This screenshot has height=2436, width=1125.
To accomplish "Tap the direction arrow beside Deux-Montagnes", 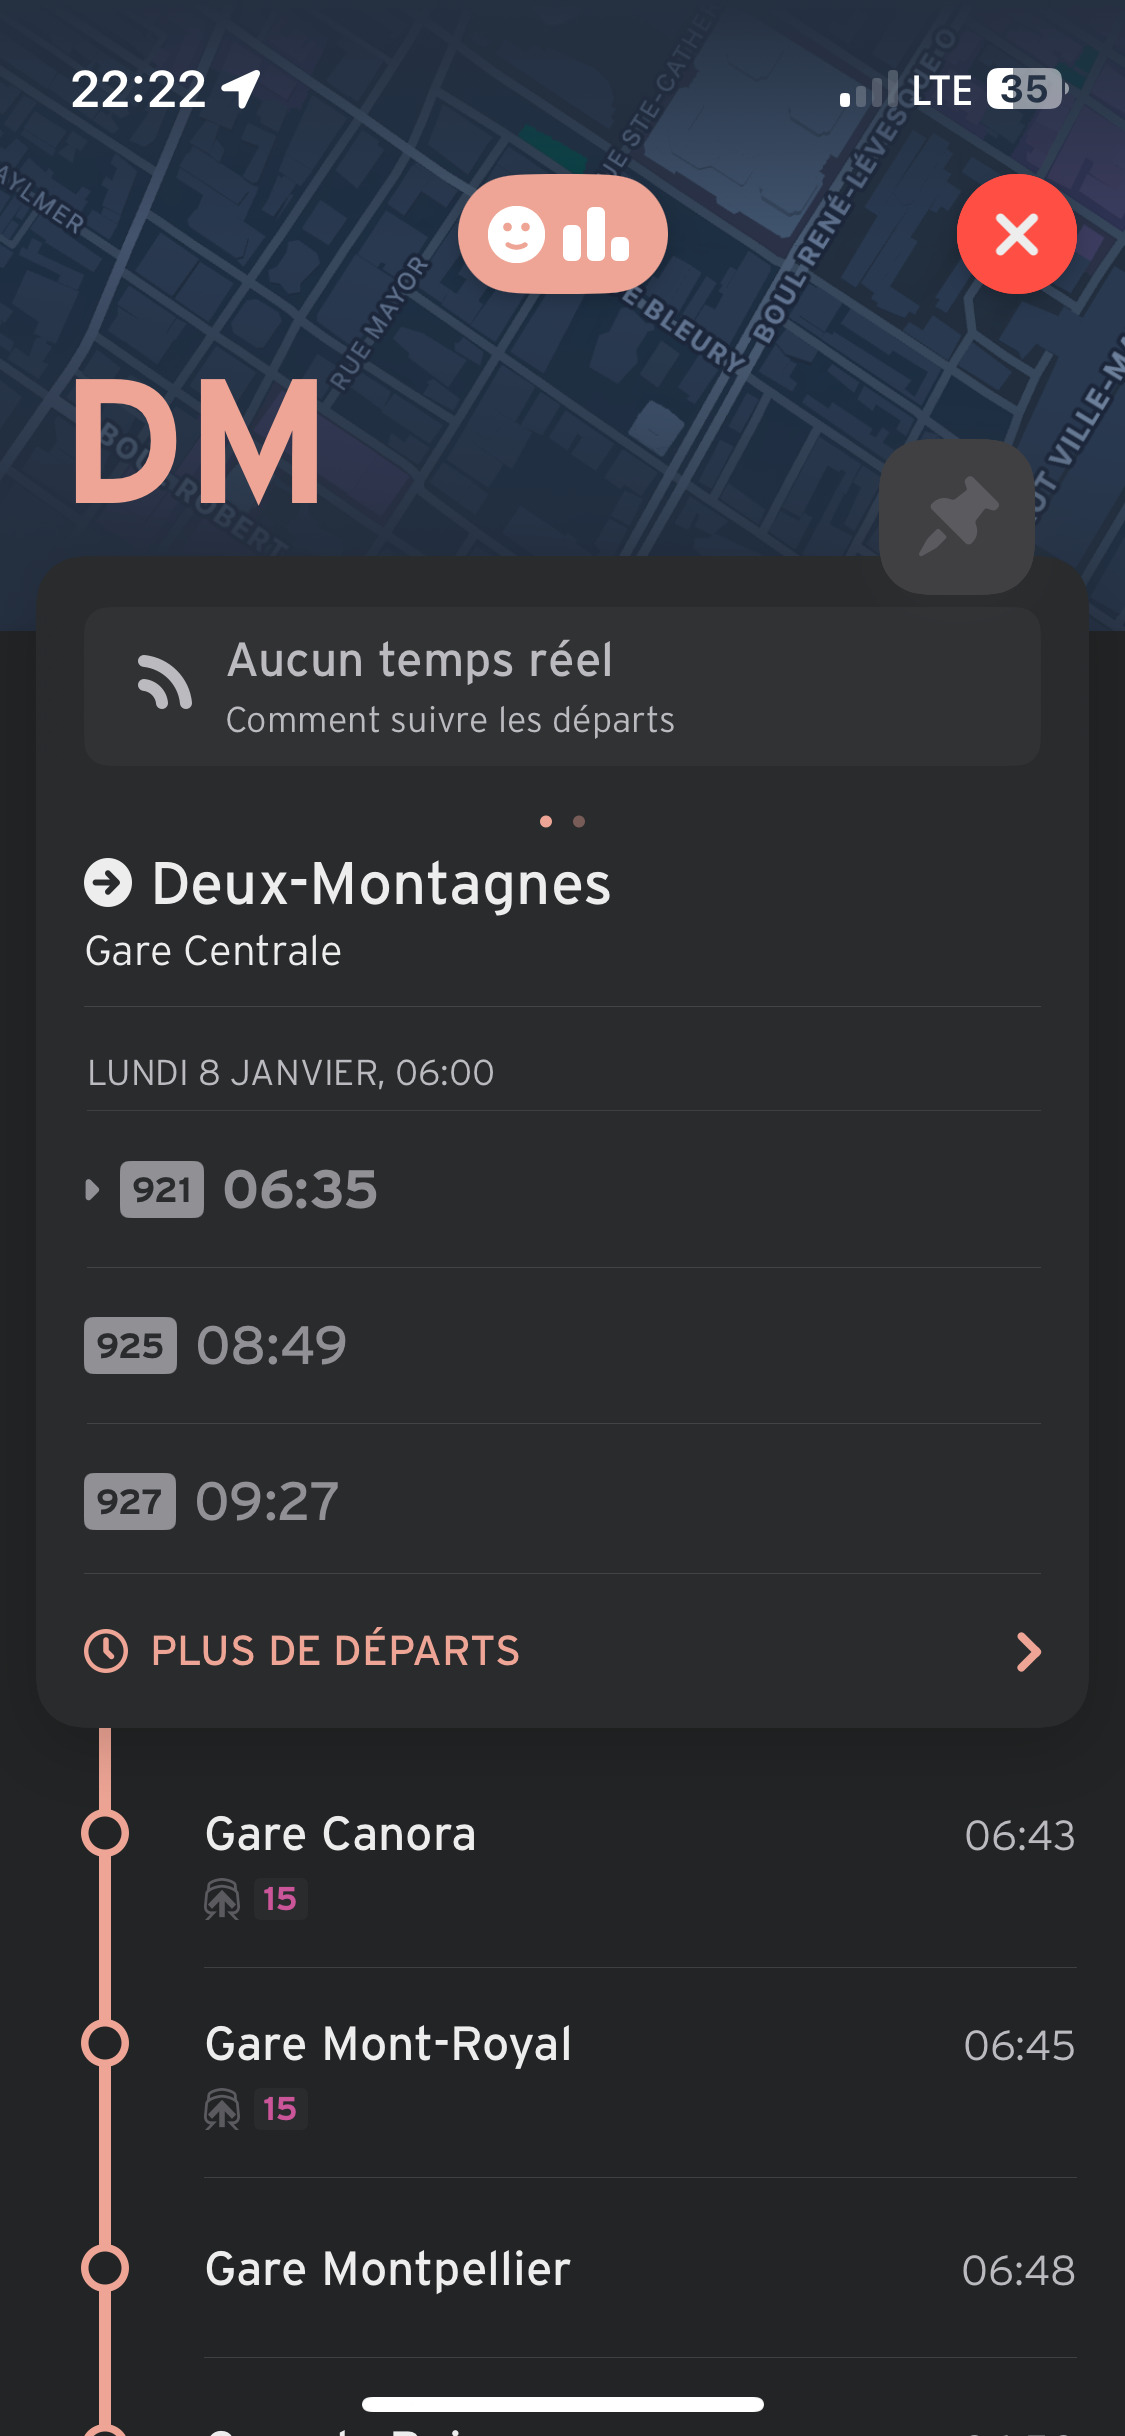I will point(108,883).
